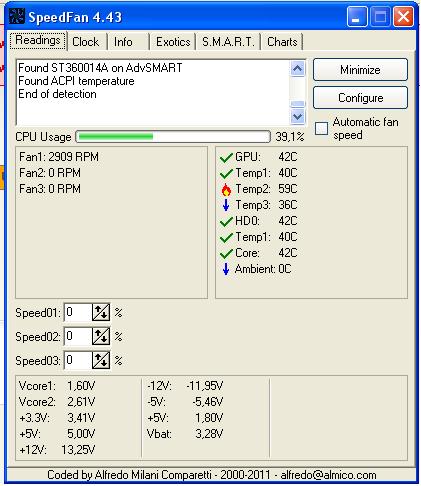Image resolution: width=421 pixels, height=486 pixels.
Task: Enable the Automatic fan speed checkbox
Action: coord(322,128)
